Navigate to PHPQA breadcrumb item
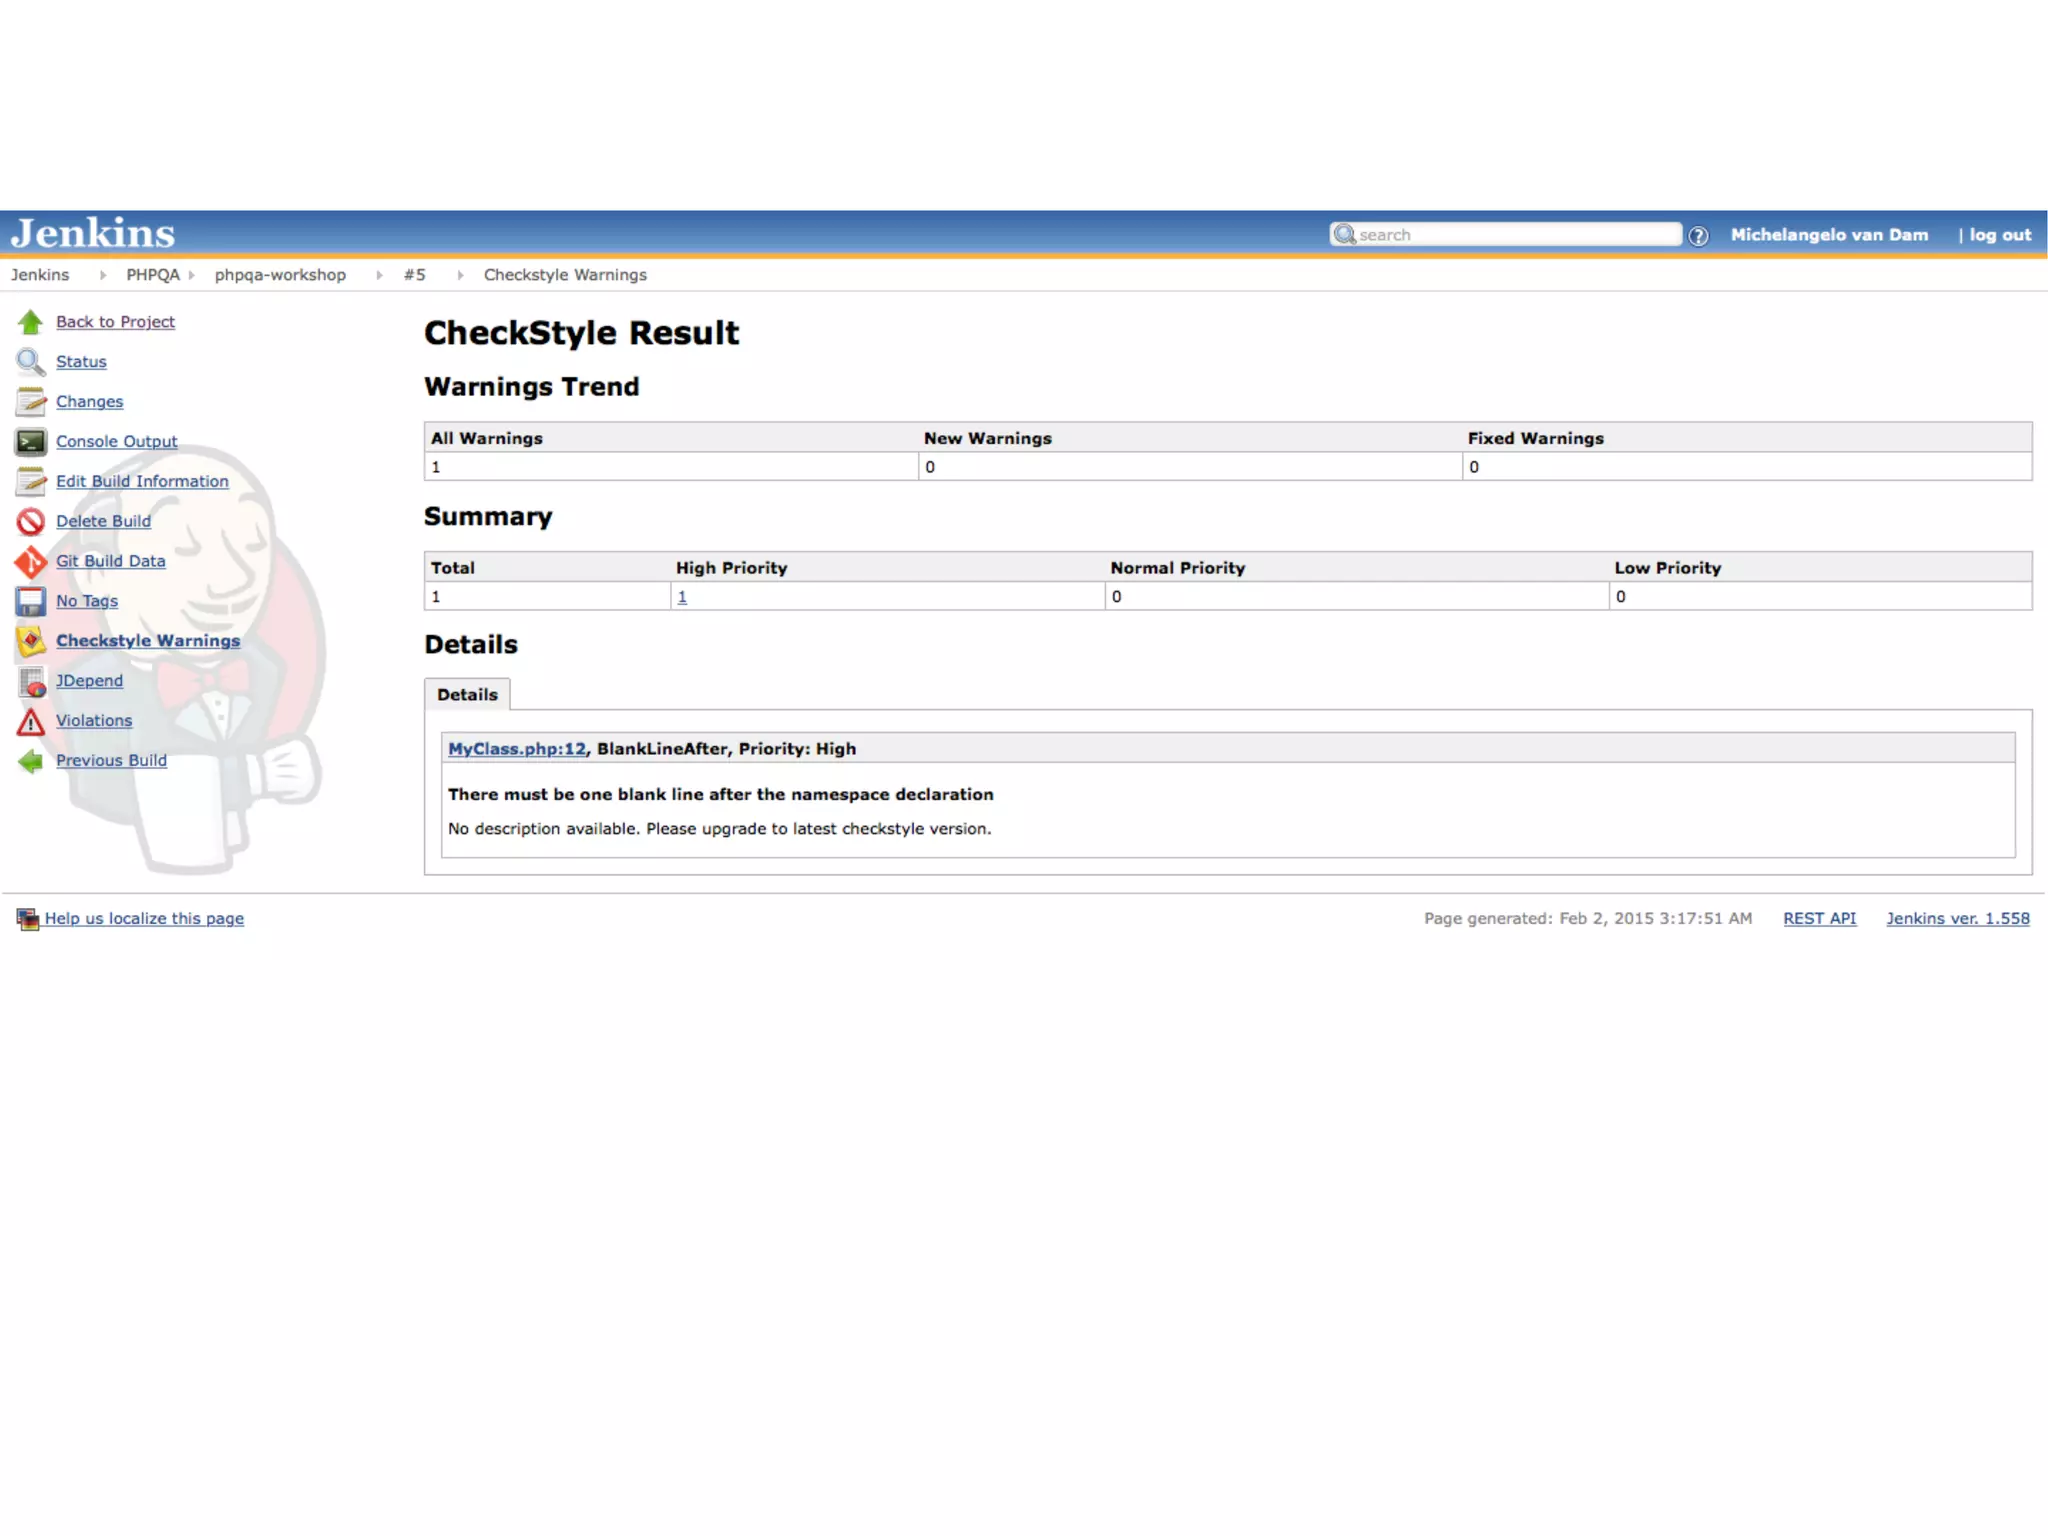The width and height of the screenshot is (2048, 1536). click(x=153, y=275)
